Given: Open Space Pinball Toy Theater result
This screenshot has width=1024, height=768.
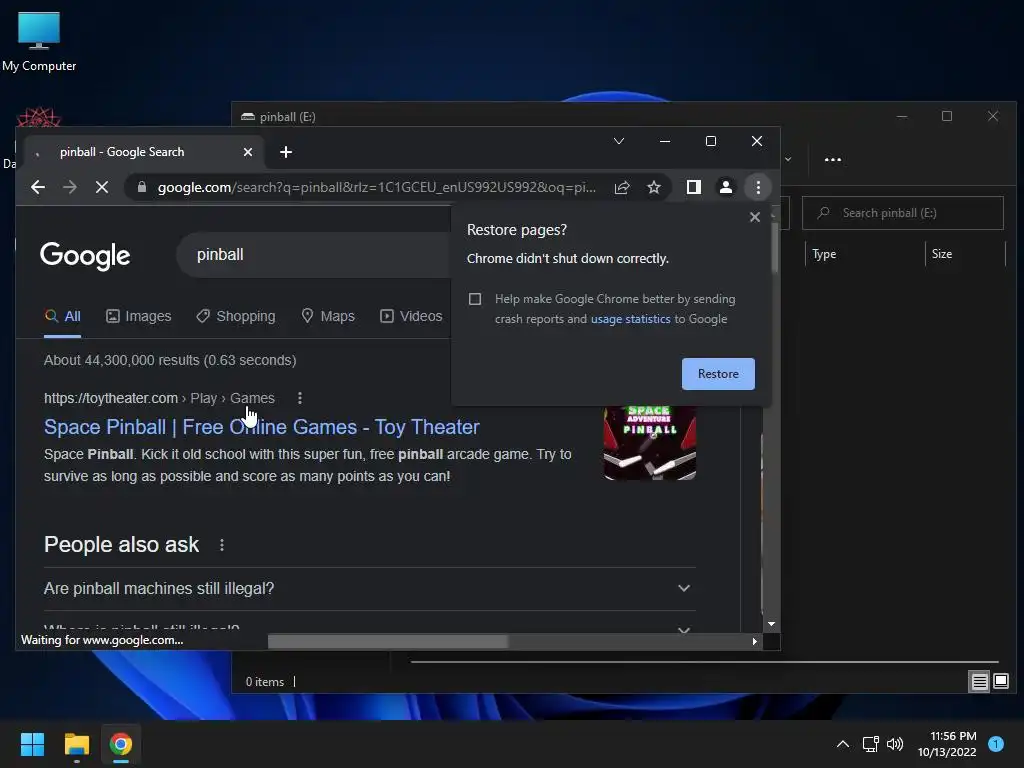Looking at the screenshot, I should 261,427.
